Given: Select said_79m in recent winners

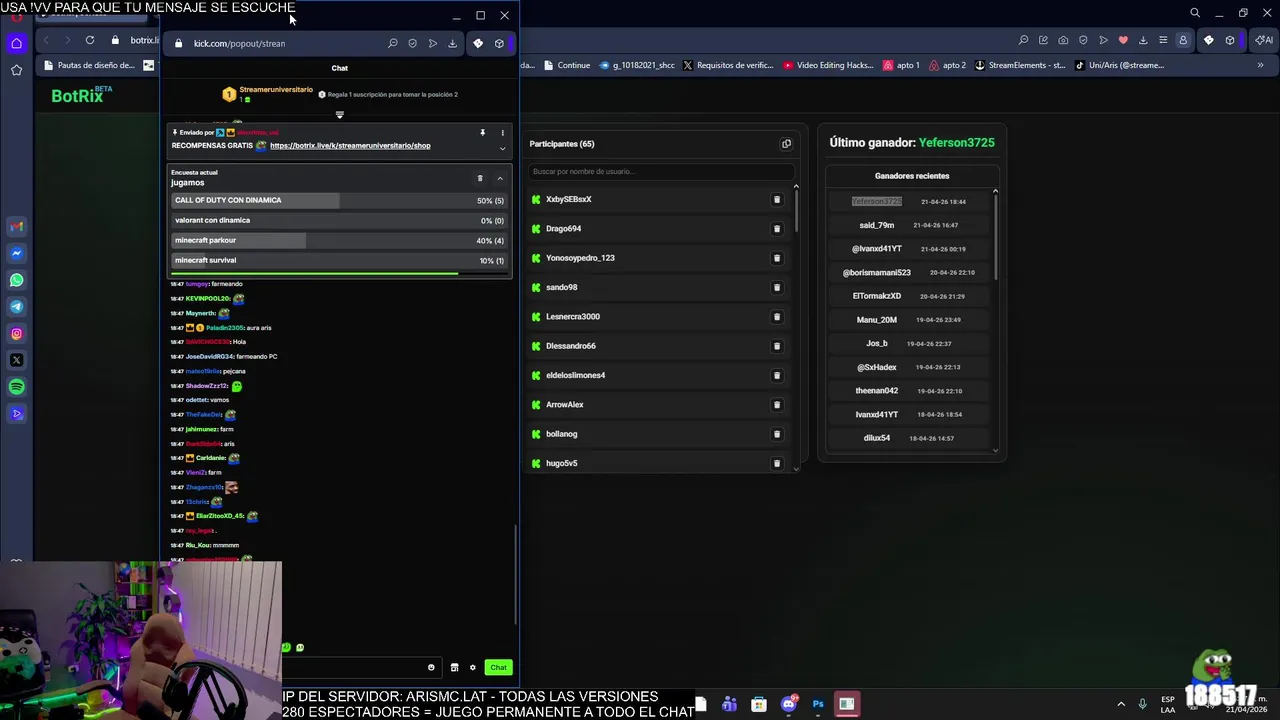Looking at the screenshot, I should [x=876, y=225].
